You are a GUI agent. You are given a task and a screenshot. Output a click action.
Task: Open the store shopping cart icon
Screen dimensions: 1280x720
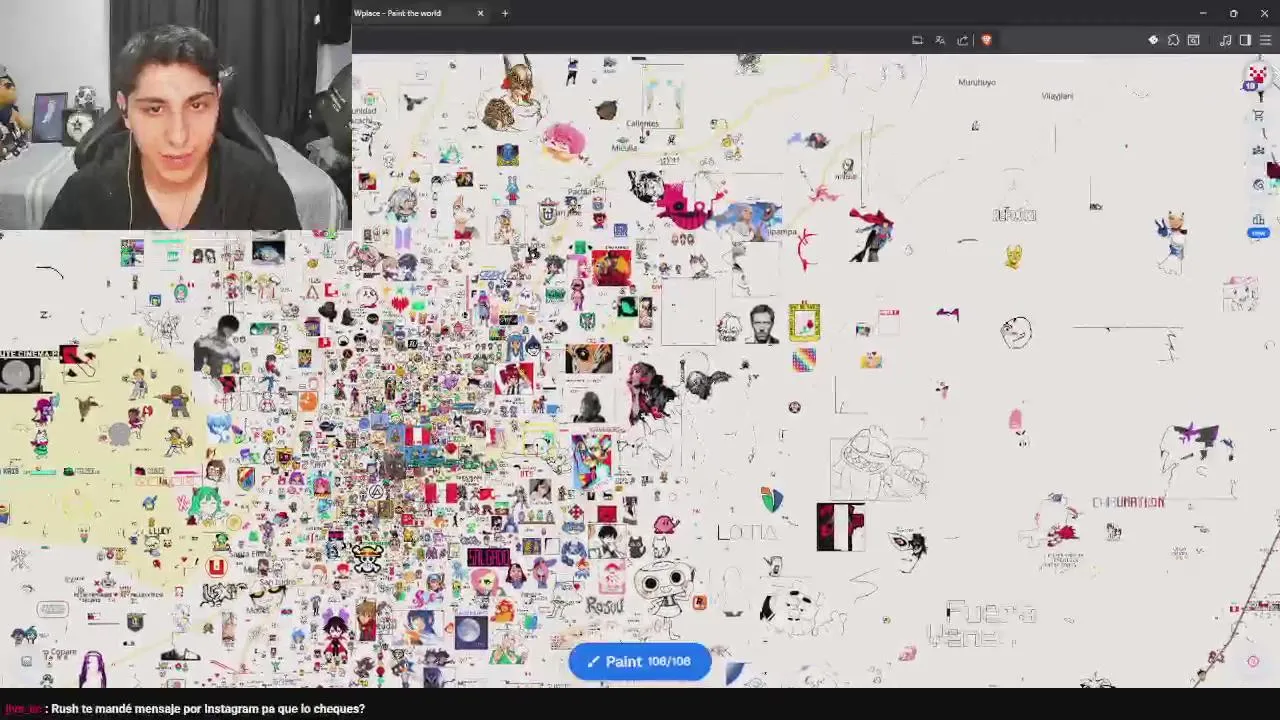point(1258,116)
